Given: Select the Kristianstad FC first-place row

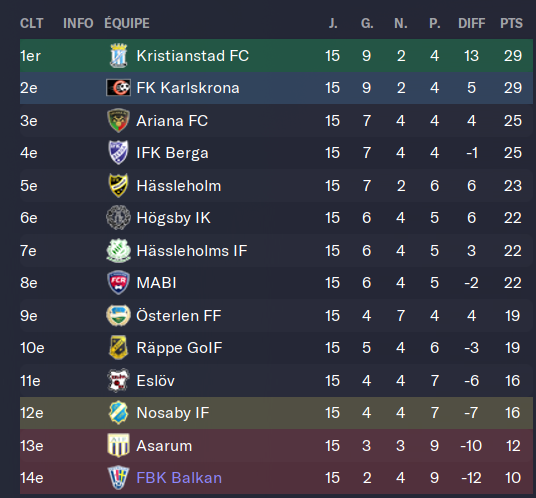Looking at the screenshot, I should coord(276,55).
